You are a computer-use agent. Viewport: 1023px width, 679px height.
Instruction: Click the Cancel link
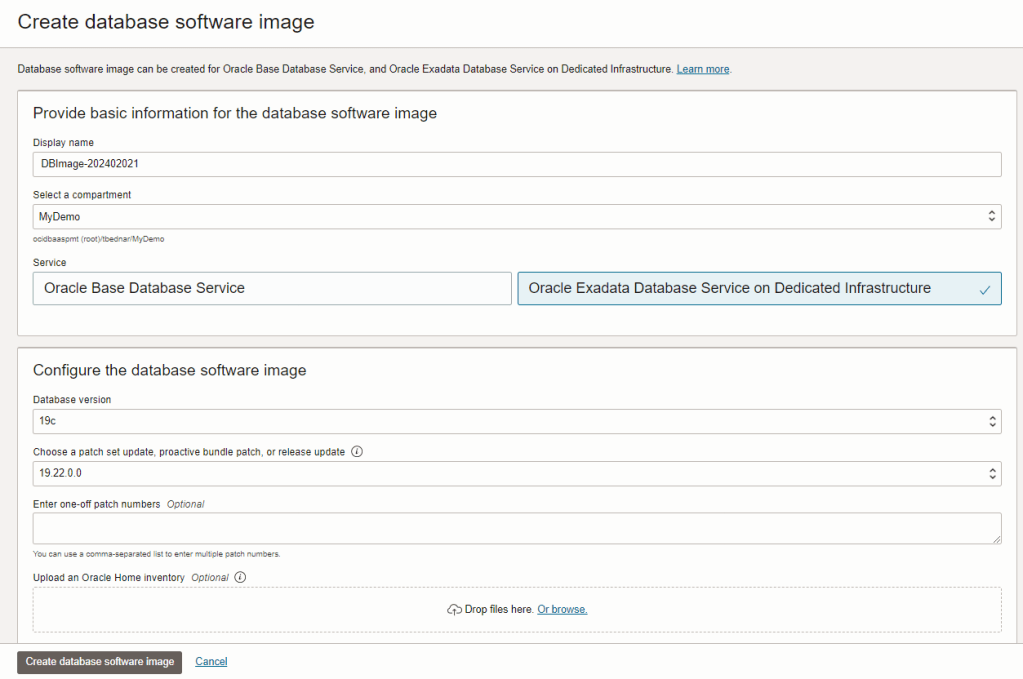pos(211,661)
